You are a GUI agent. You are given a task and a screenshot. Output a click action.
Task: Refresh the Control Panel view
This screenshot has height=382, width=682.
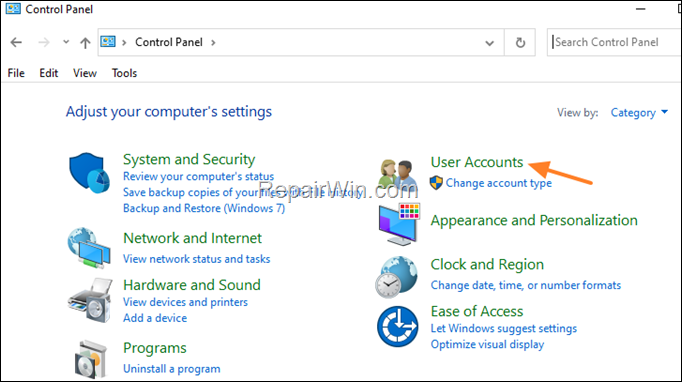click(520, 42)
